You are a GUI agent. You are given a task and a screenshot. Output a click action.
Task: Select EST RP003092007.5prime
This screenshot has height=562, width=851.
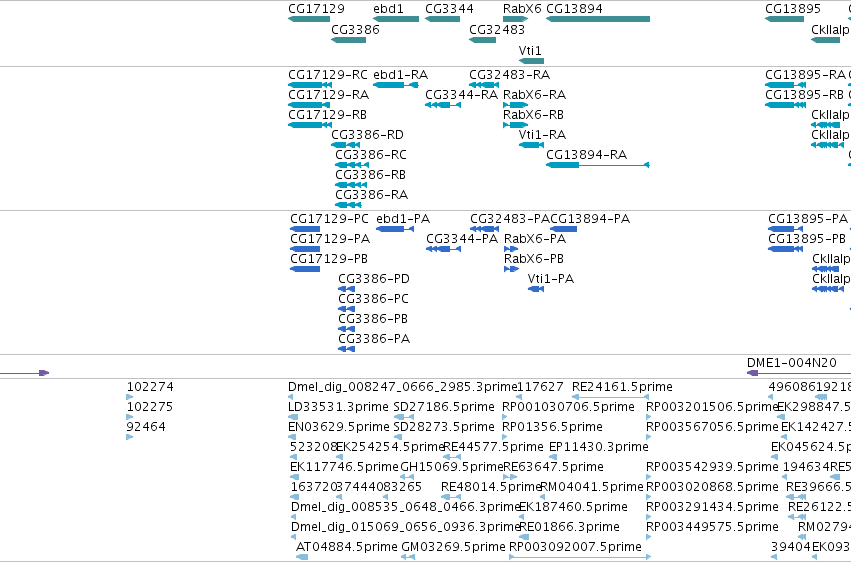(580, 557)
